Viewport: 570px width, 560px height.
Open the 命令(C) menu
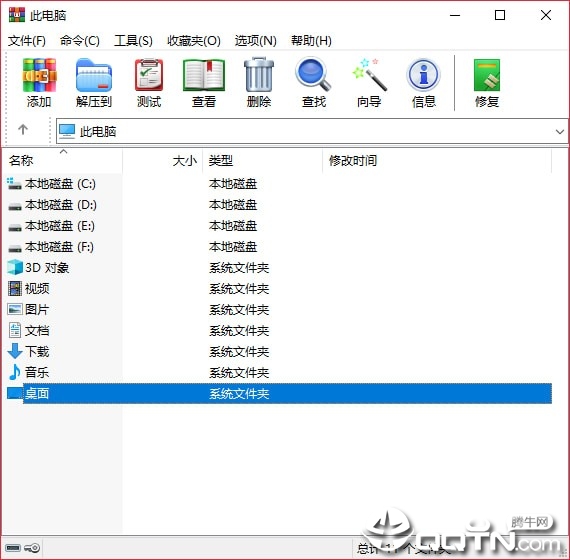[80, 40]
